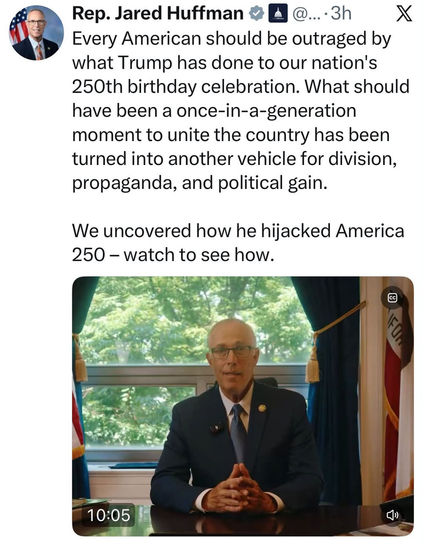Click the 'We uncovered how he hijacked America' line
Image resolution: width=423 pixels, height=545 pixels.
click(x=238, y=231)
